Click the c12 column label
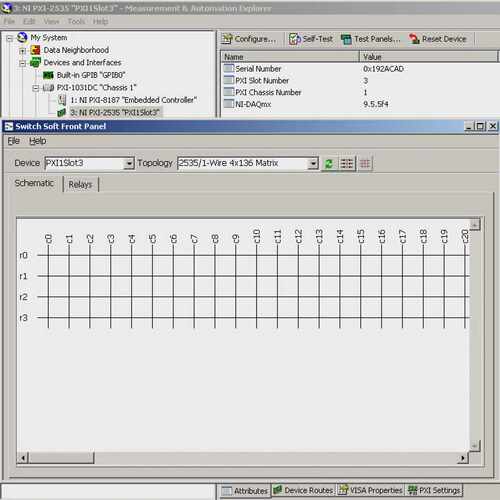The height and width of the screenshot is (500, 500). pyautogui.click(x=298, y=237)
